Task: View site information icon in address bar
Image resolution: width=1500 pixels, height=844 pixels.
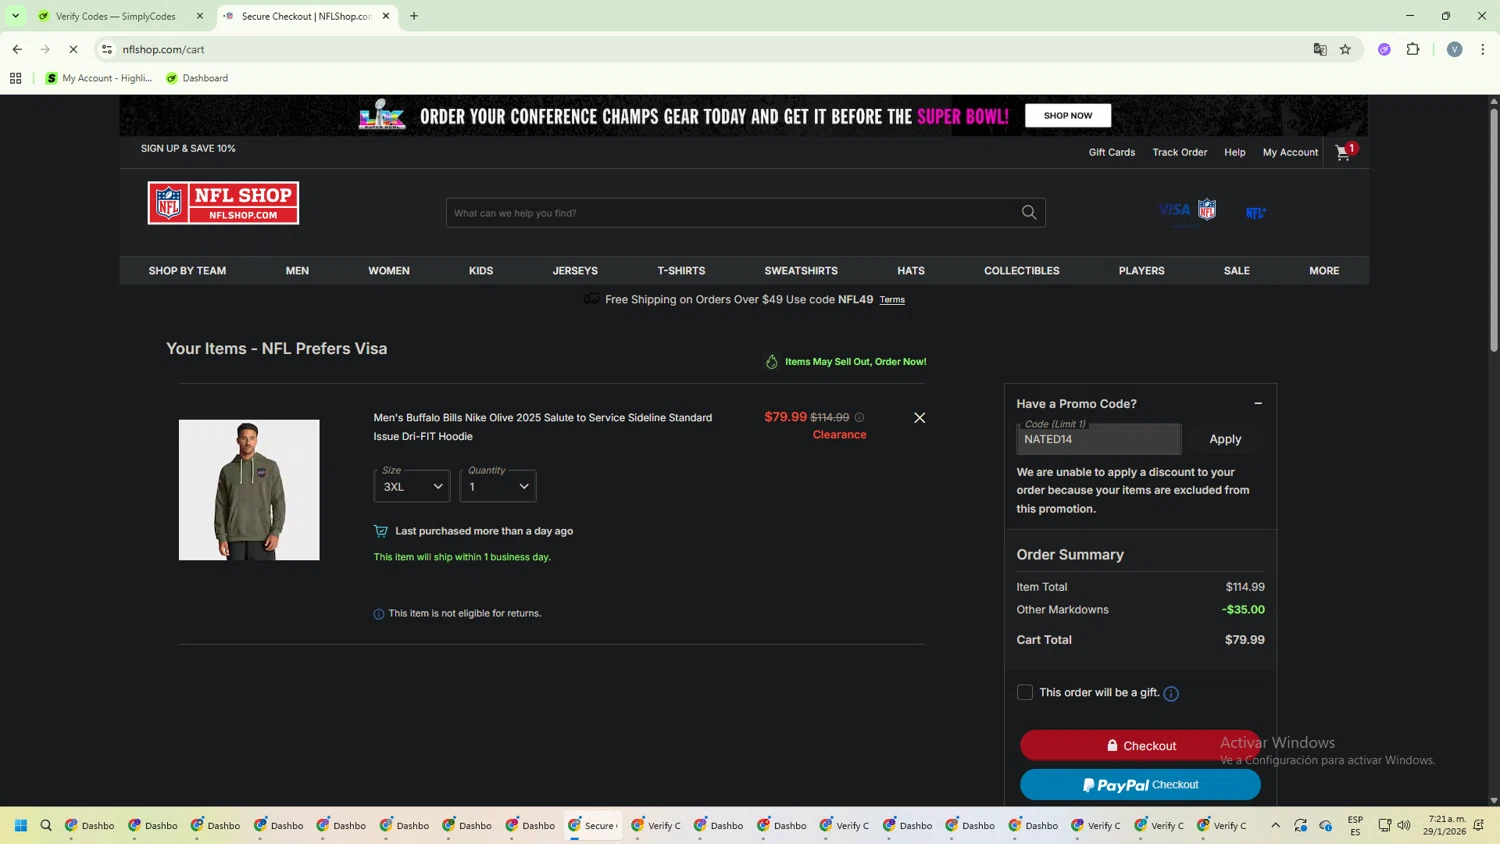Action: (107, 49)
